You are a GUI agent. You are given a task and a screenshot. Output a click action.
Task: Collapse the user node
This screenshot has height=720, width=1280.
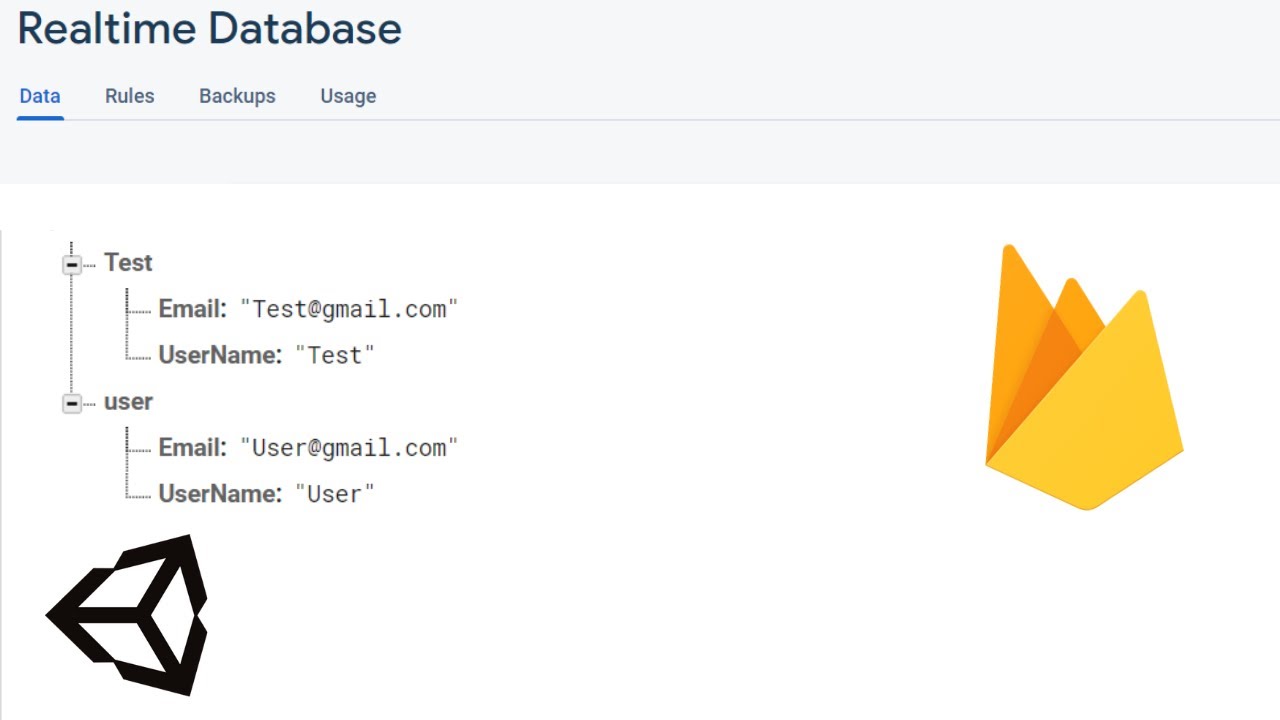point(72,403)
